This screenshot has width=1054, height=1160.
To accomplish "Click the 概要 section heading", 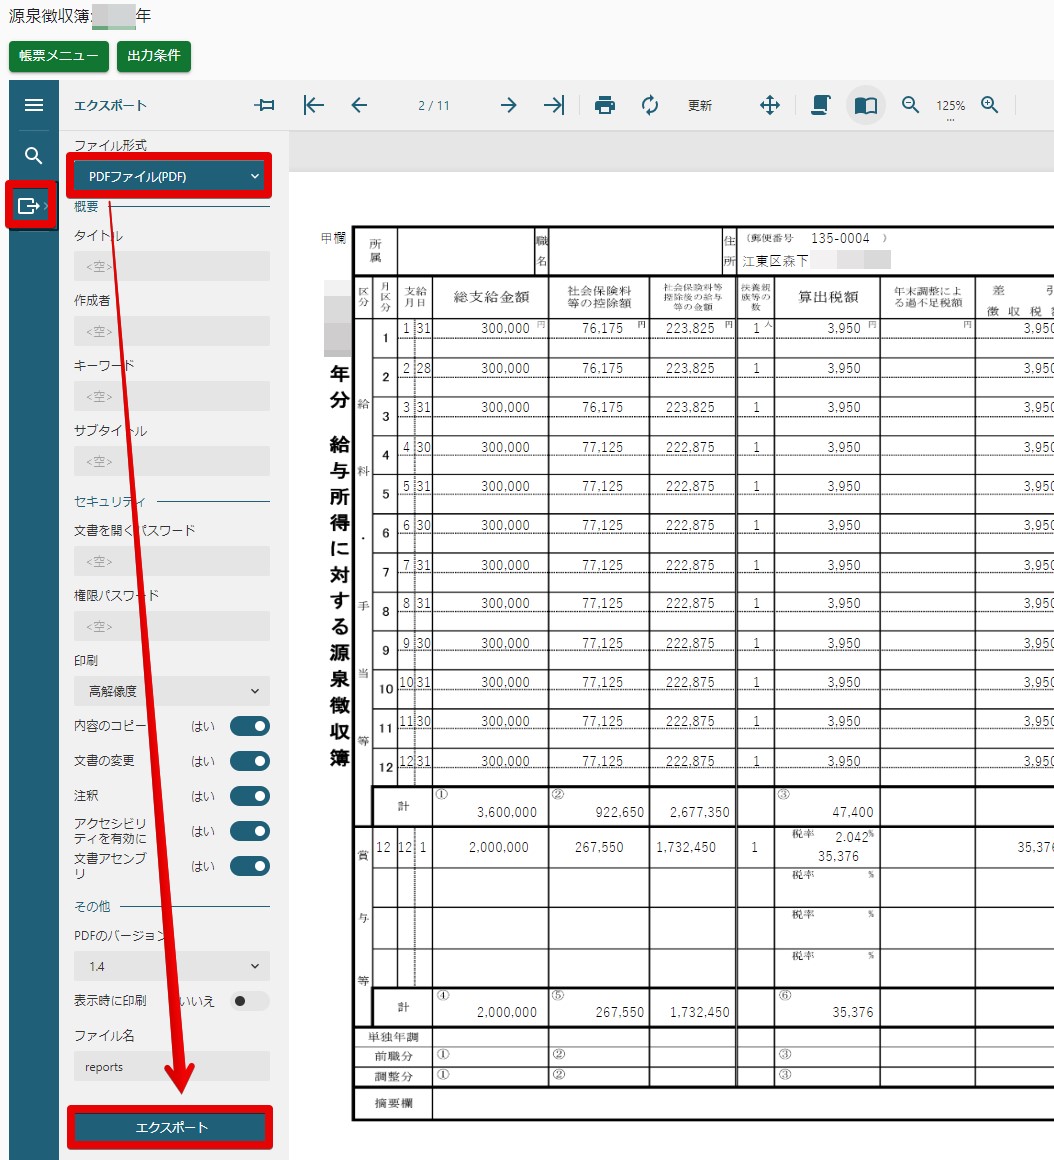I will [86, 206].
